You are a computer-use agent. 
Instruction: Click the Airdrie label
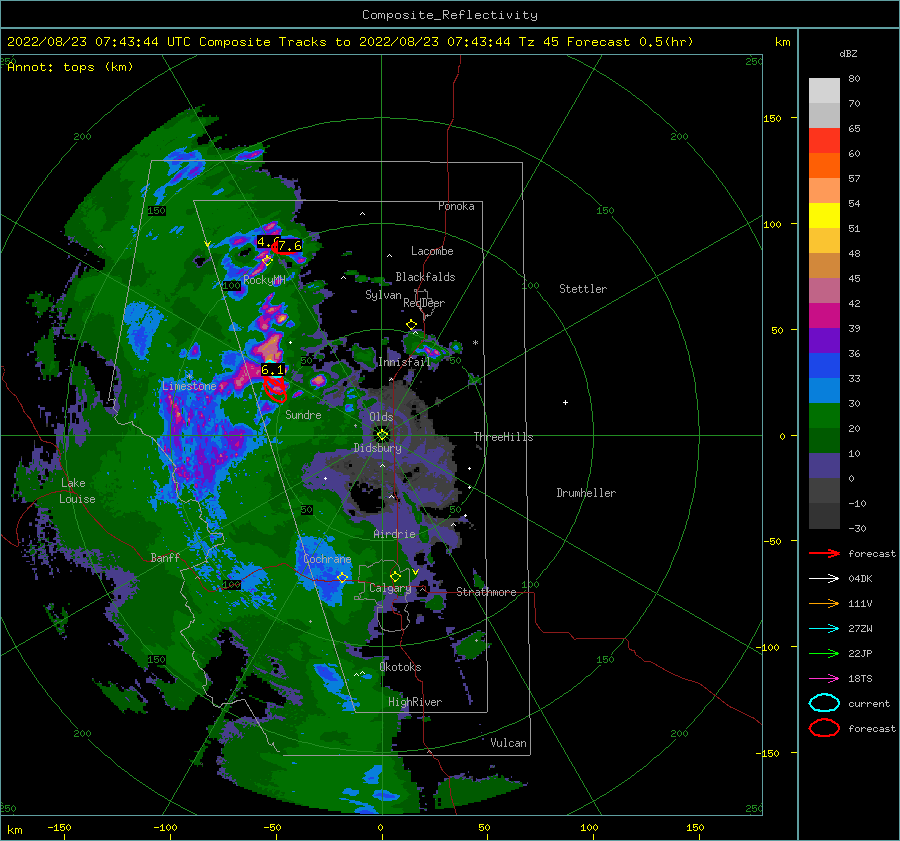coord(394,534)
